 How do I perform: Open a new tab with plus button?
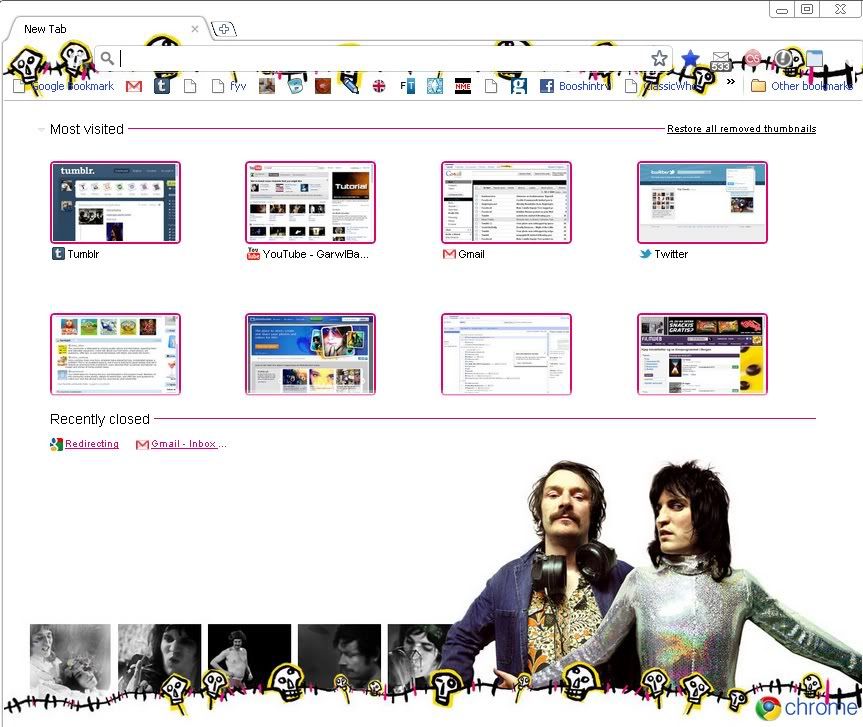[x=225, y=29]
